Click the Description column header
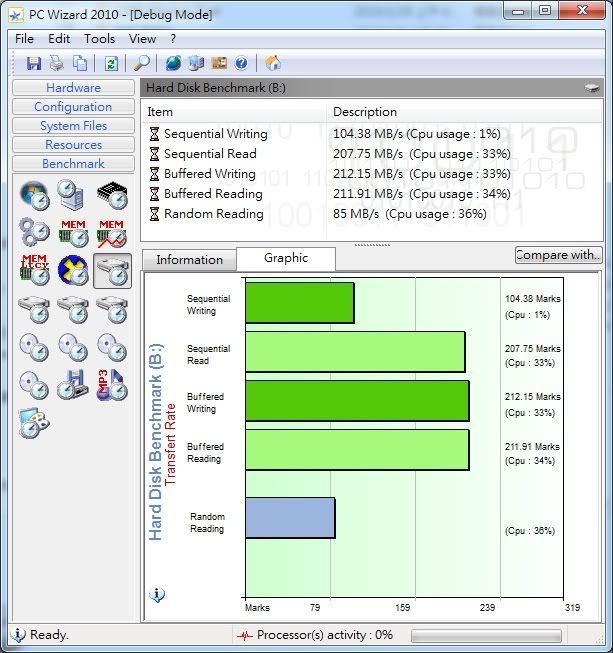 pyautogui.click(x=464, y=112)
